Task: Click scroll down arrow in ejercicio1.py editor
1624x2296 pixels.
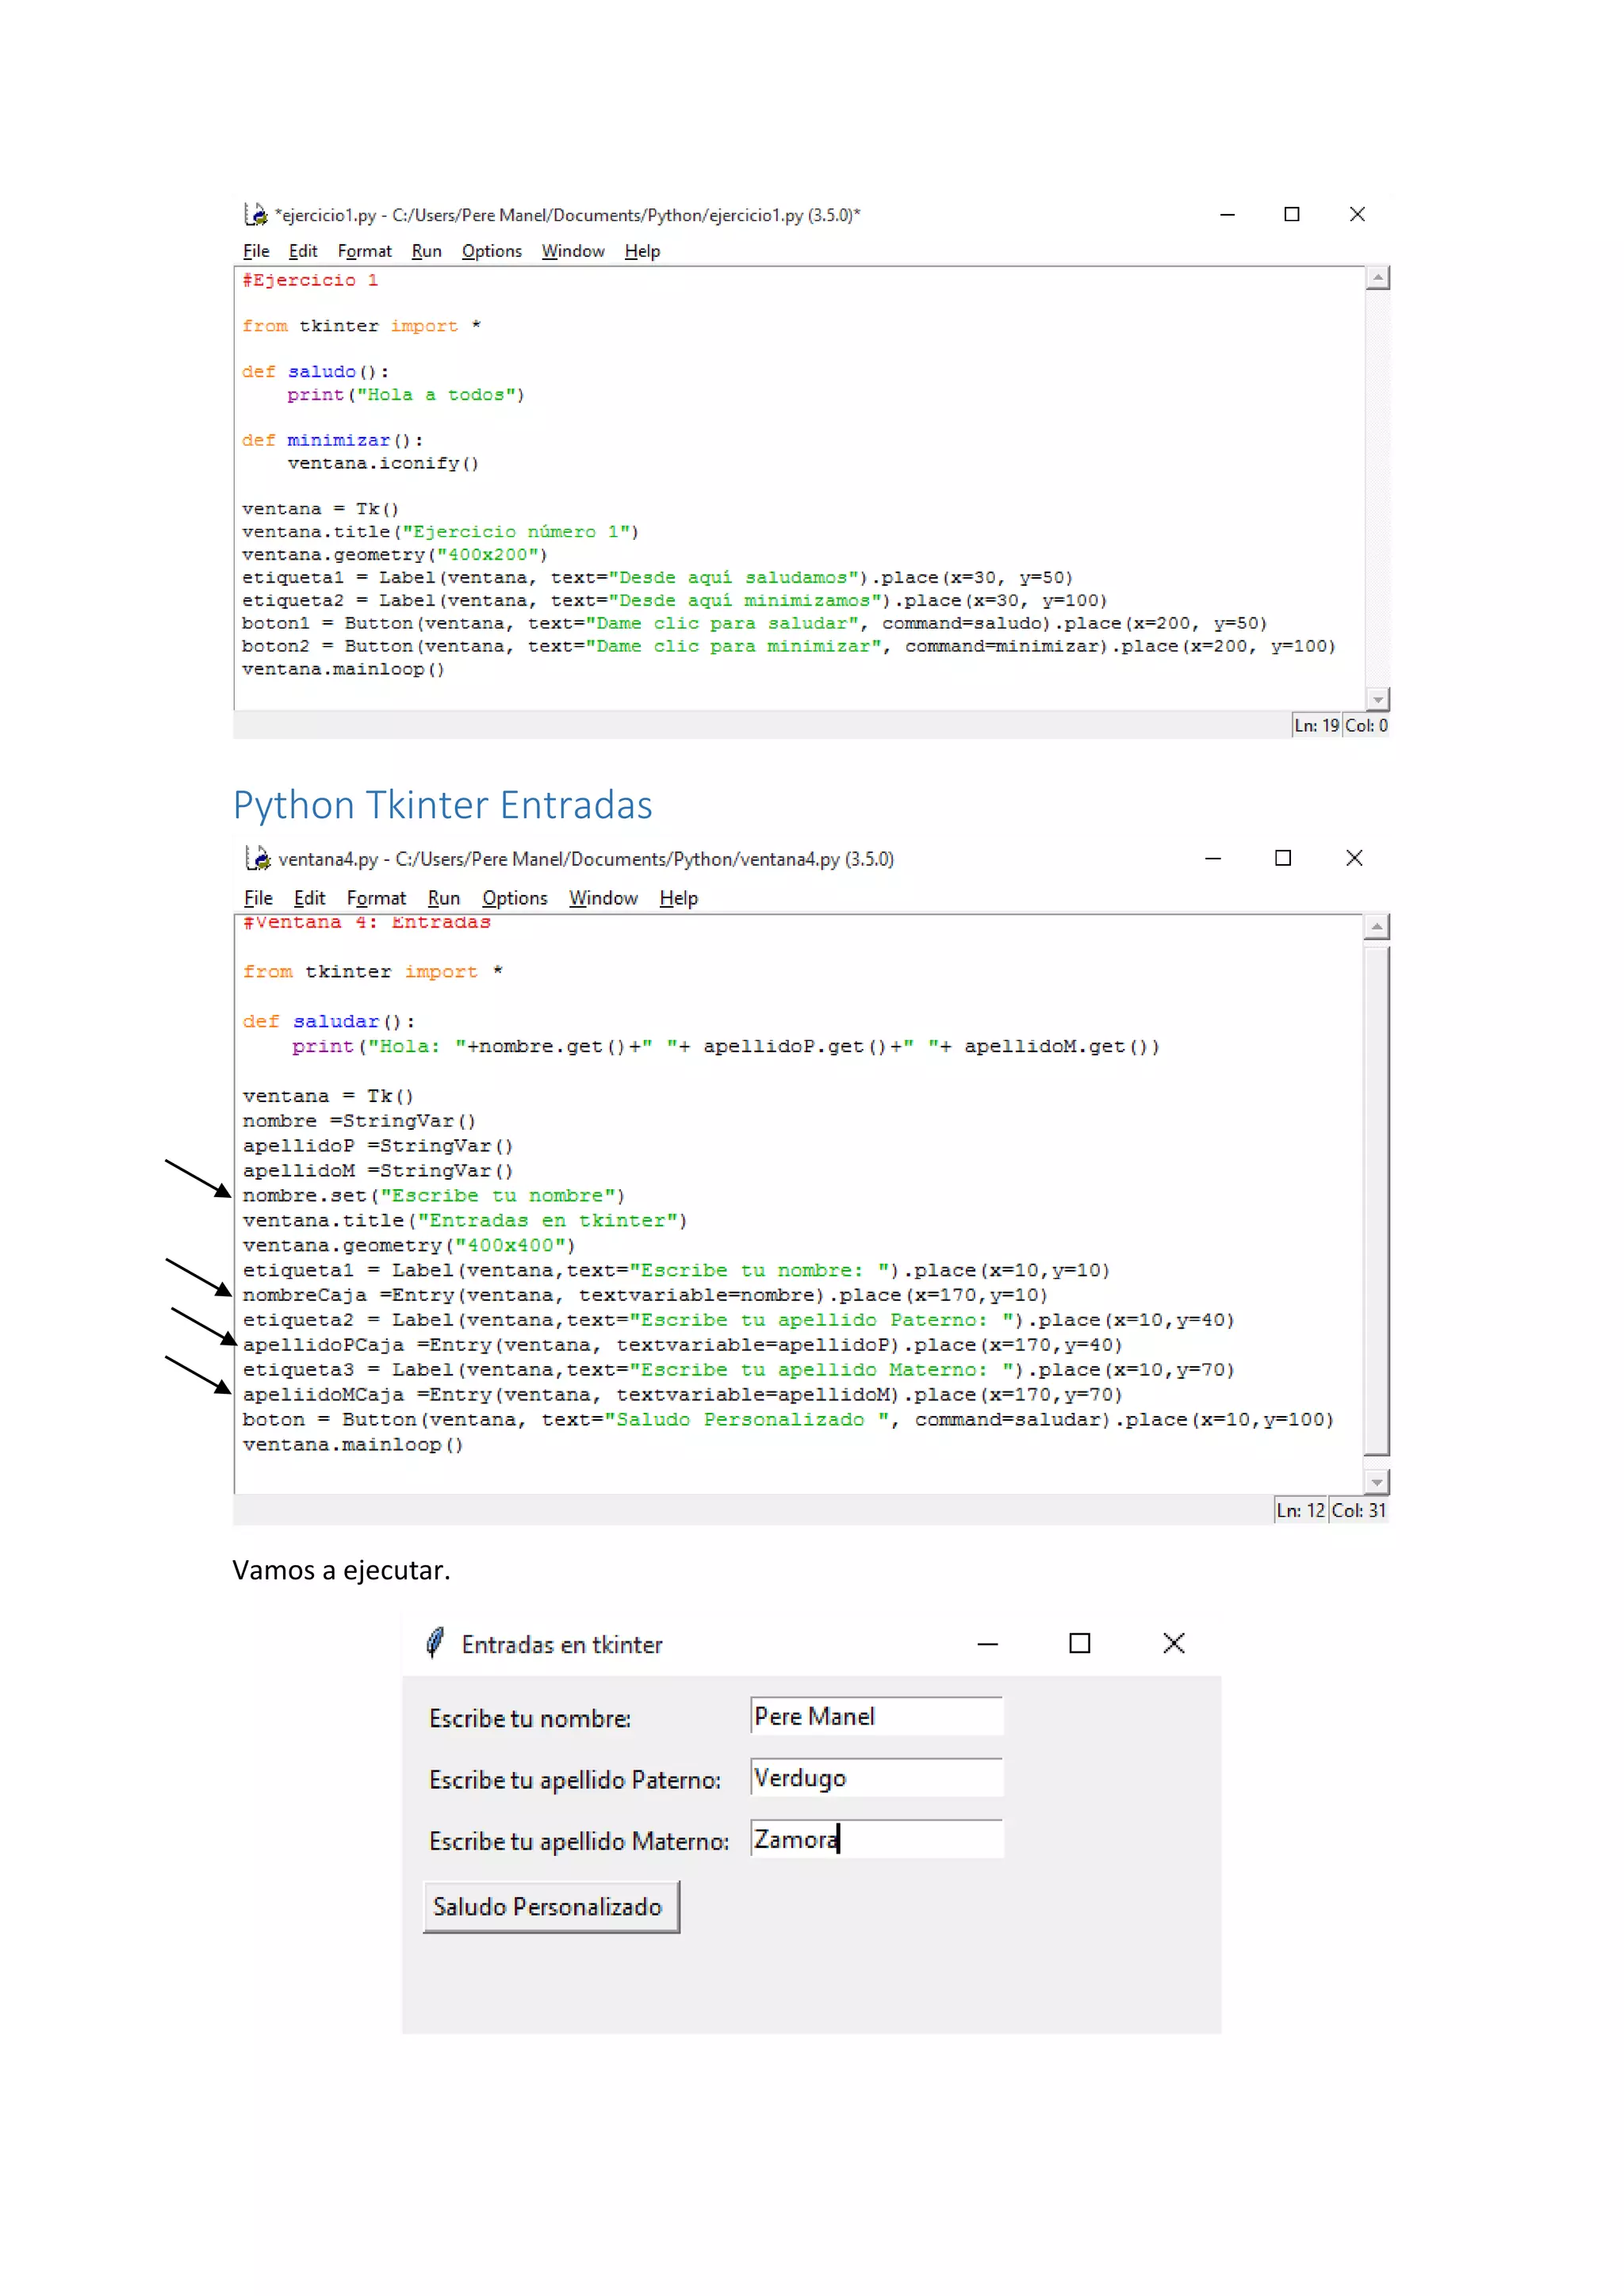Action: click(1378, 699)
